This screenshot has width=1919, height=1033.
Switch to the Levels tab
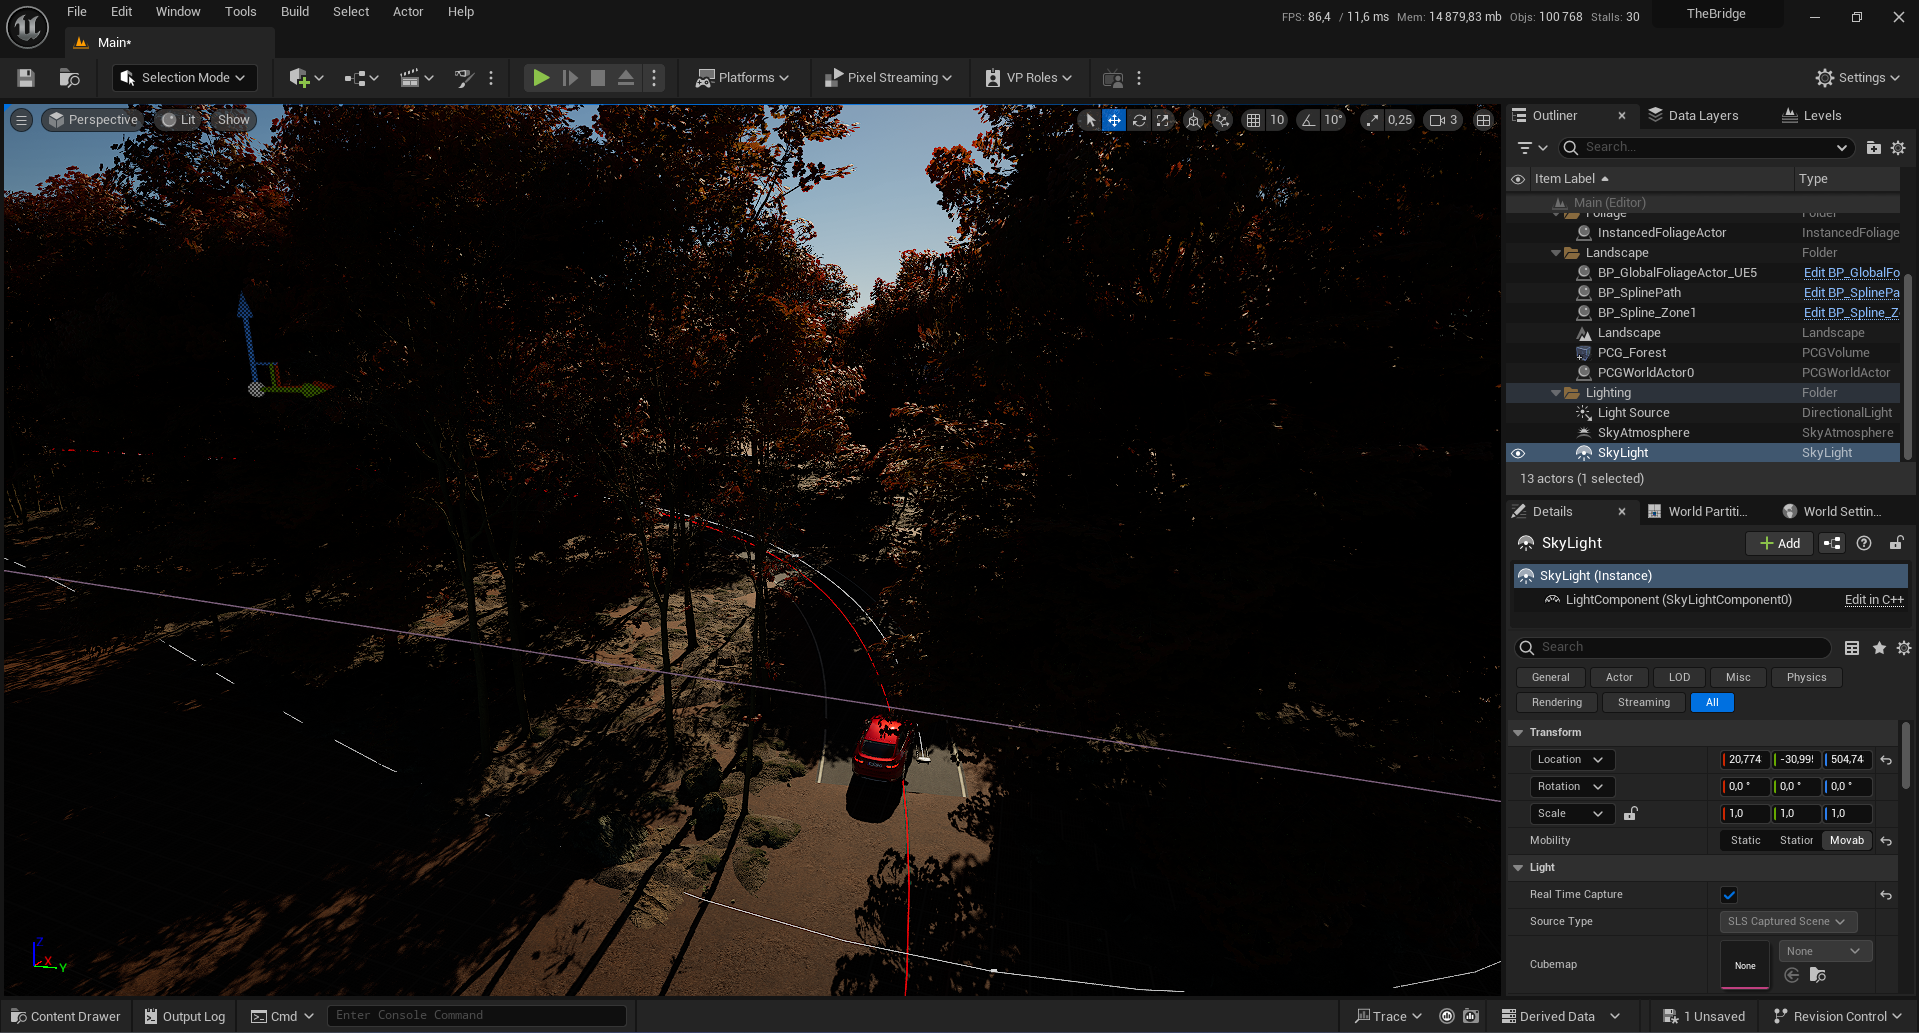1812,116
